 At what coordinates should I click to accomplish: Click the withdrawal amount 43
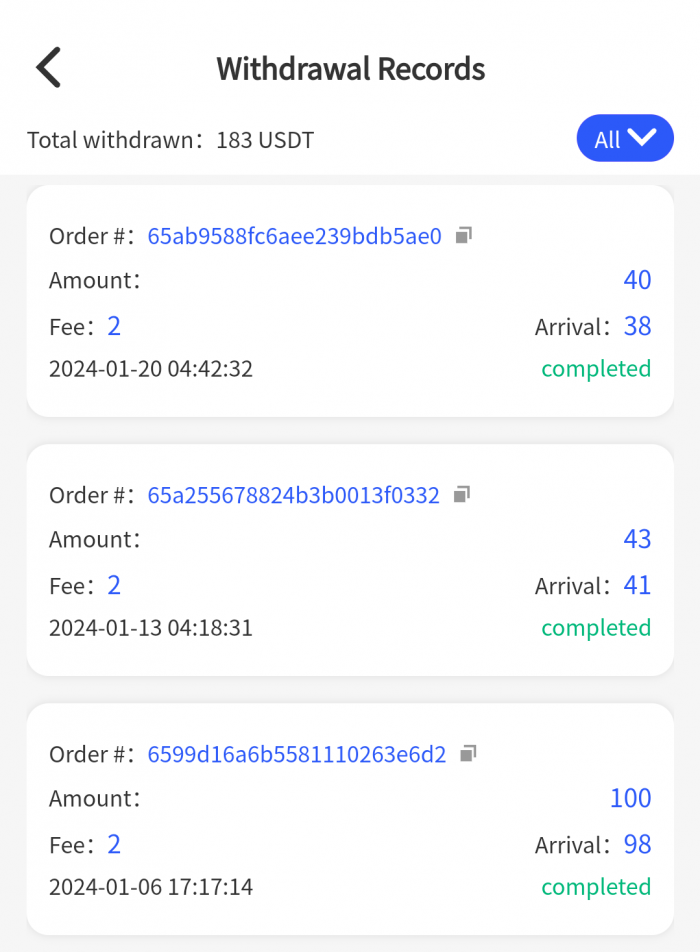coord(637,539)
